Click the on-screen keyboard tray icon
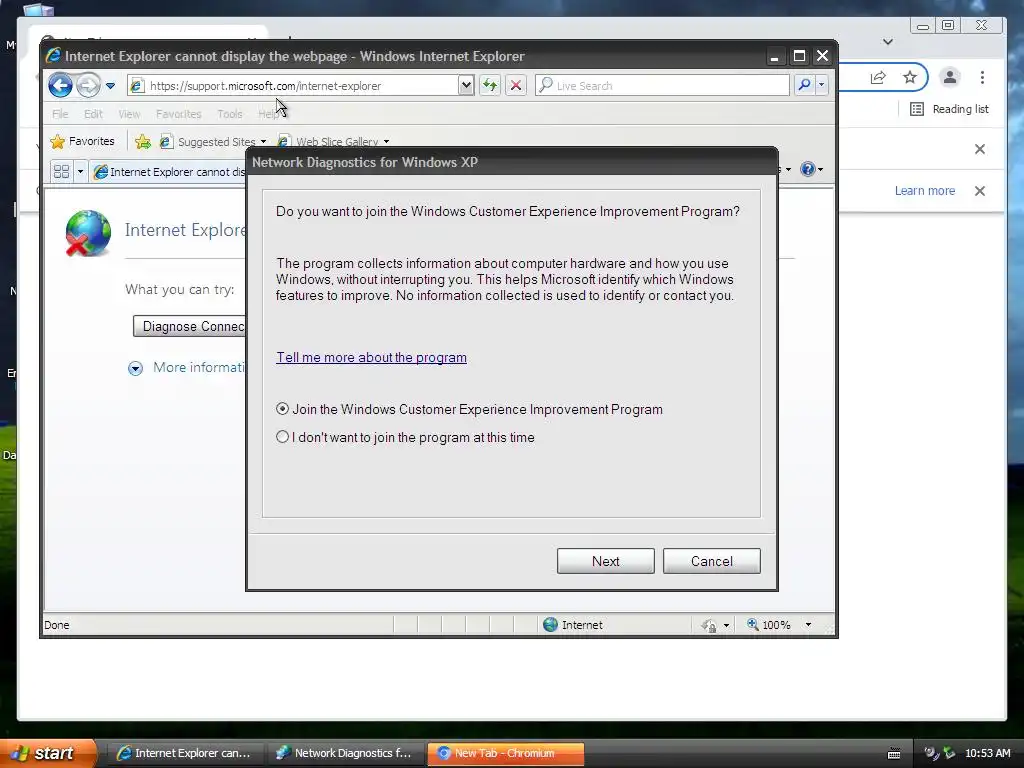 click(x=894, y=754)
